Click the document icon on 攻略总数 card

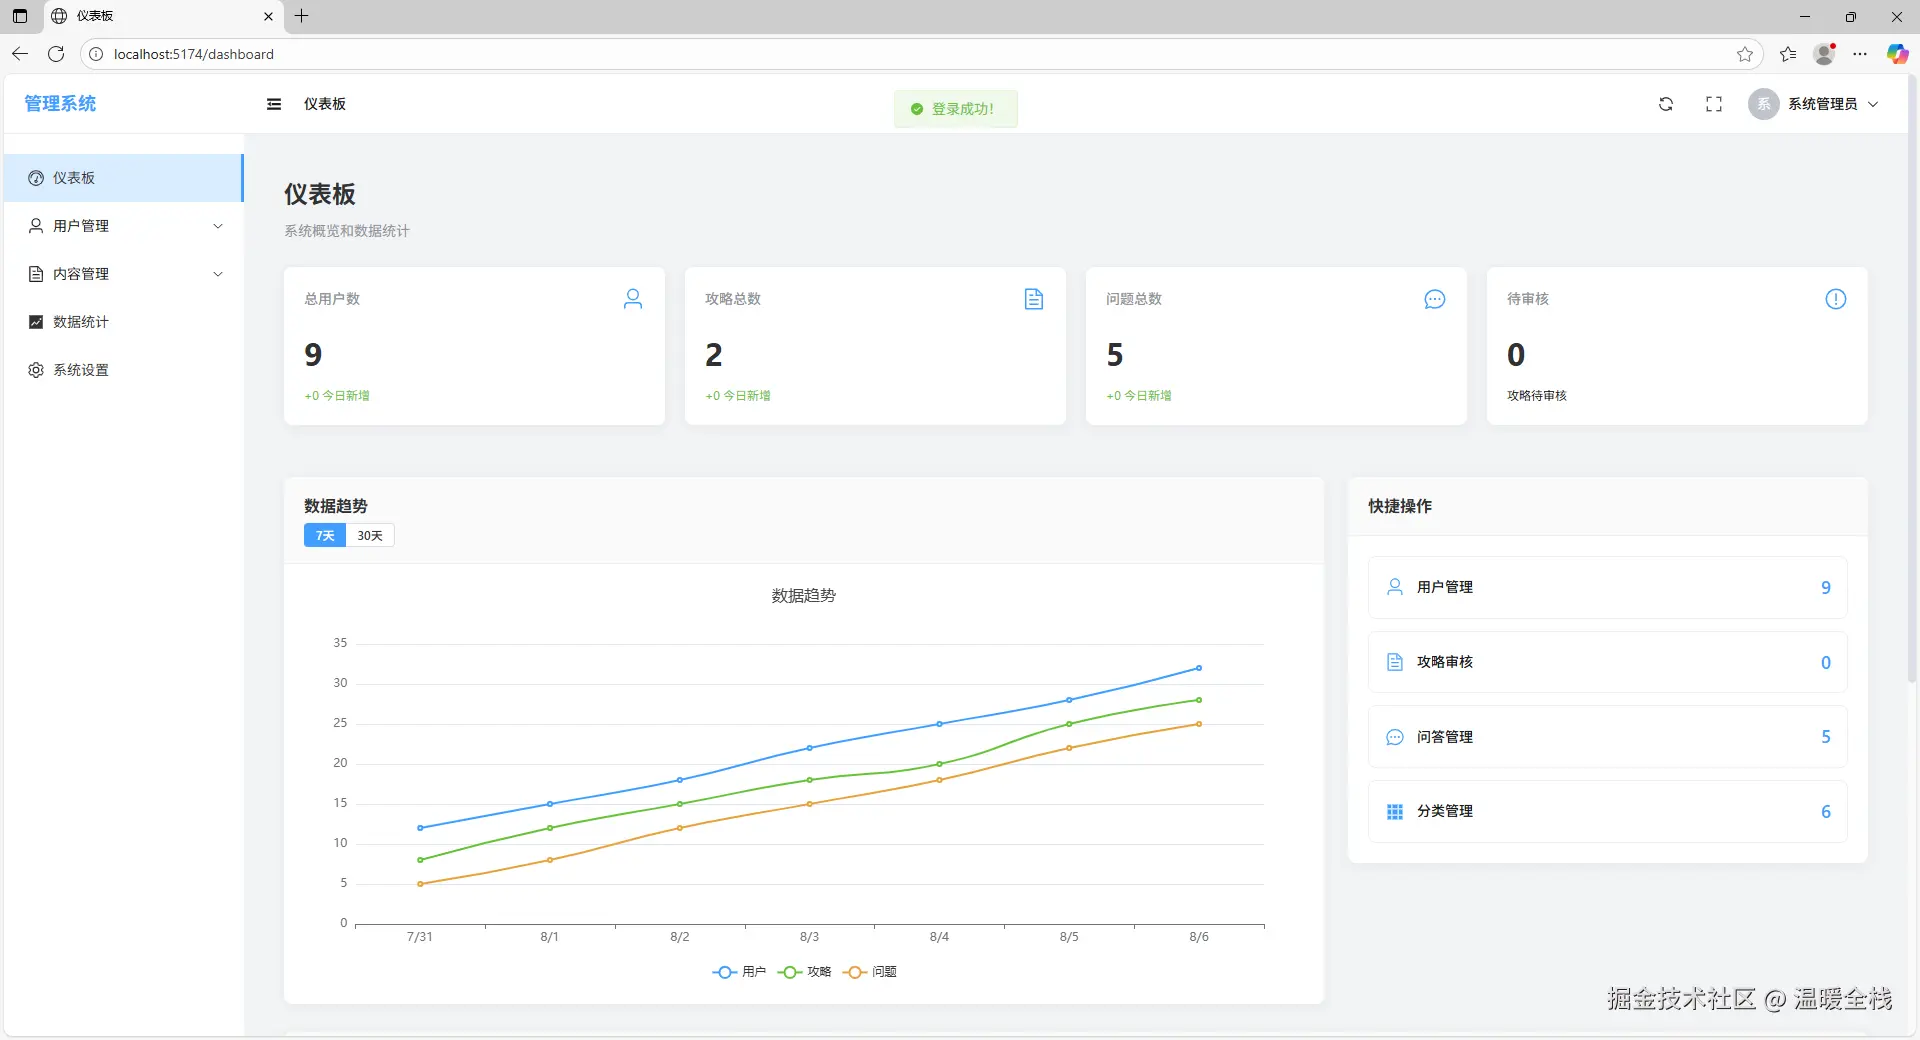point(1034,299)
